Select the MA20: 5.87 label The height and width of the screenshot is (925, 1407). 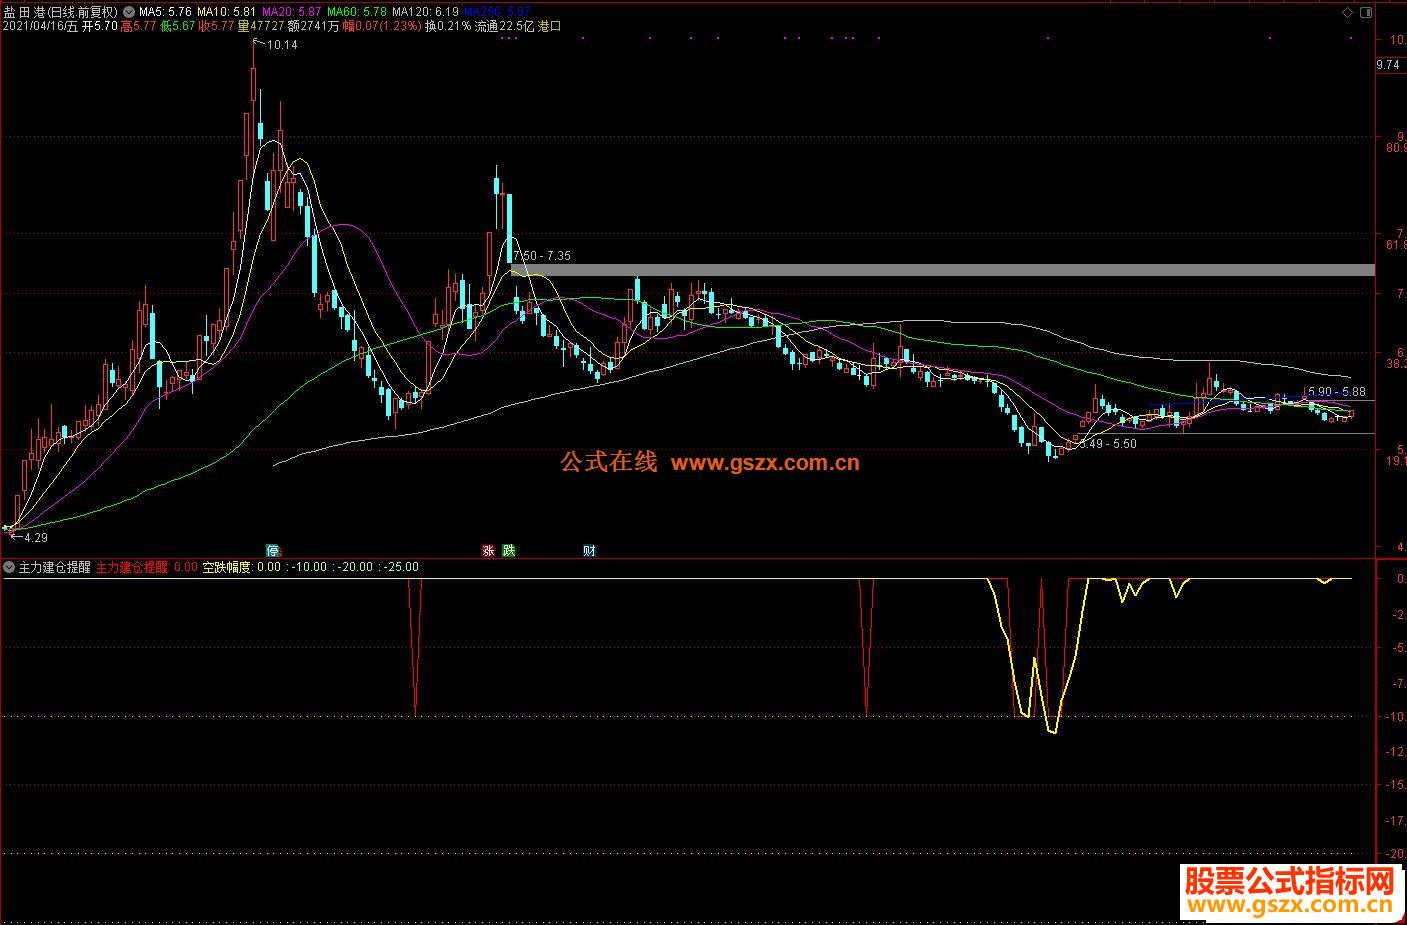point(291,13)
